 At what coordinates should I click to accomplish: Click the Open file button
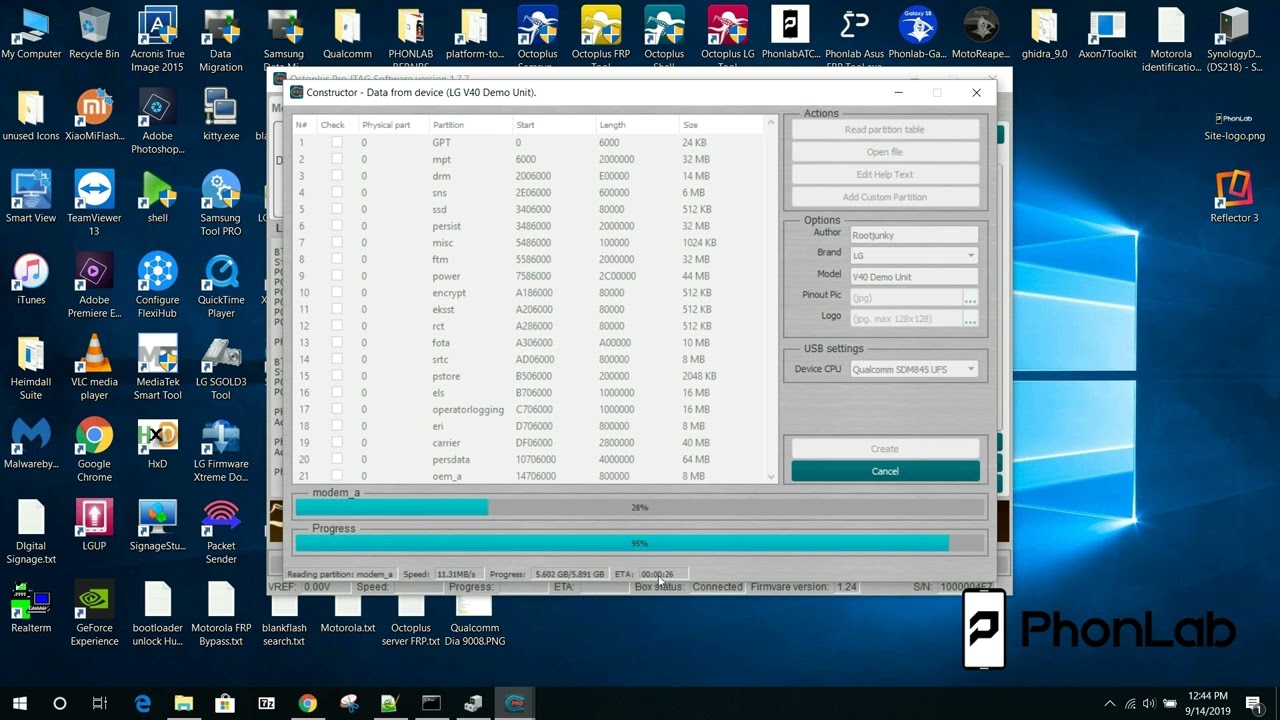885,152
